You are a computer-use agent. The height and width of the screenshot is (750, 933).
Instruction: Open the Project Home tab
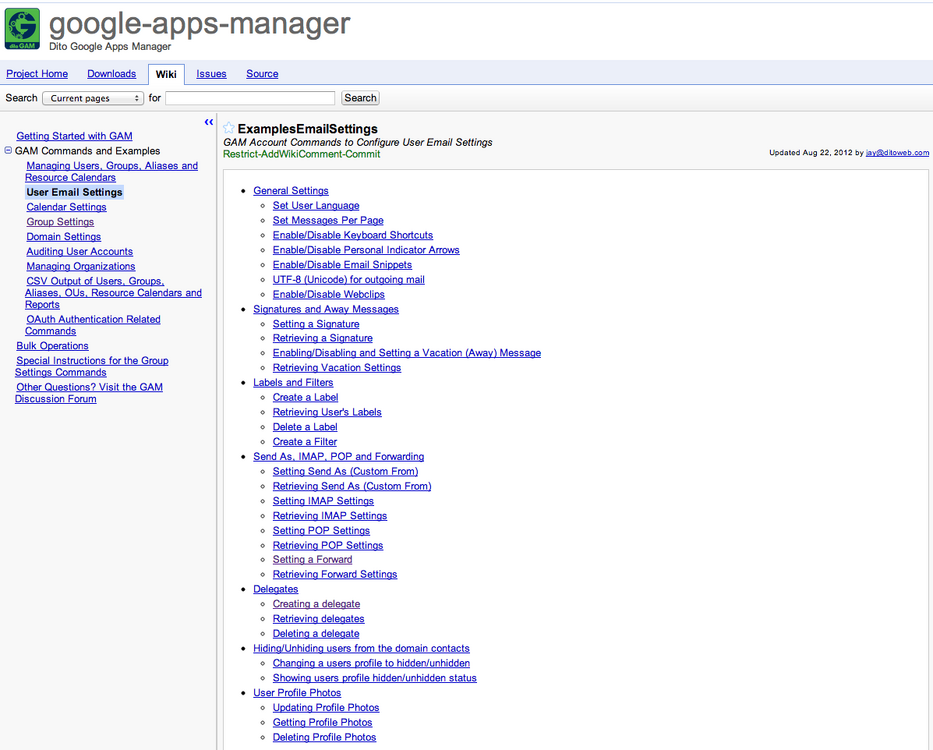tap(37, 74)
